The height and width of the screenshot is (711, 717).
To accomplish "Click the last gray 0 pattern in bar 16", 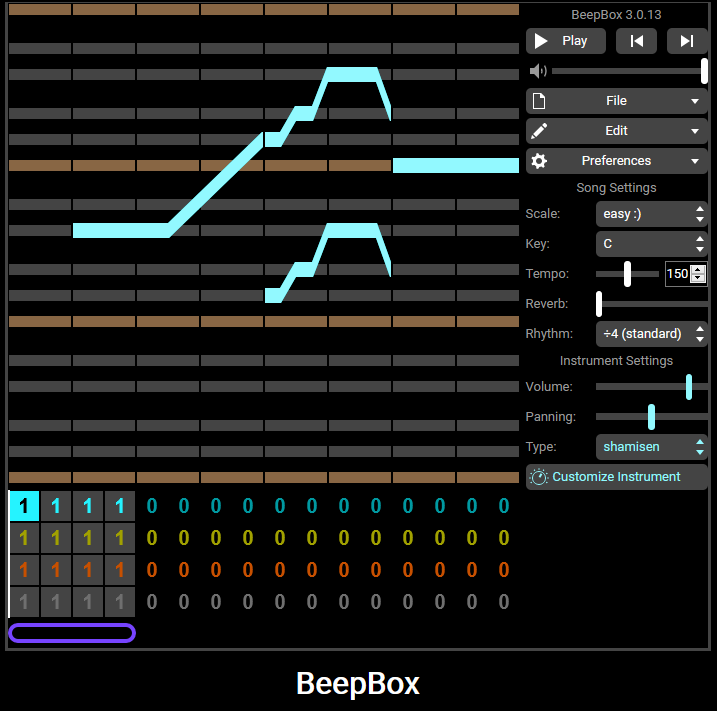I will click(504, 602).
